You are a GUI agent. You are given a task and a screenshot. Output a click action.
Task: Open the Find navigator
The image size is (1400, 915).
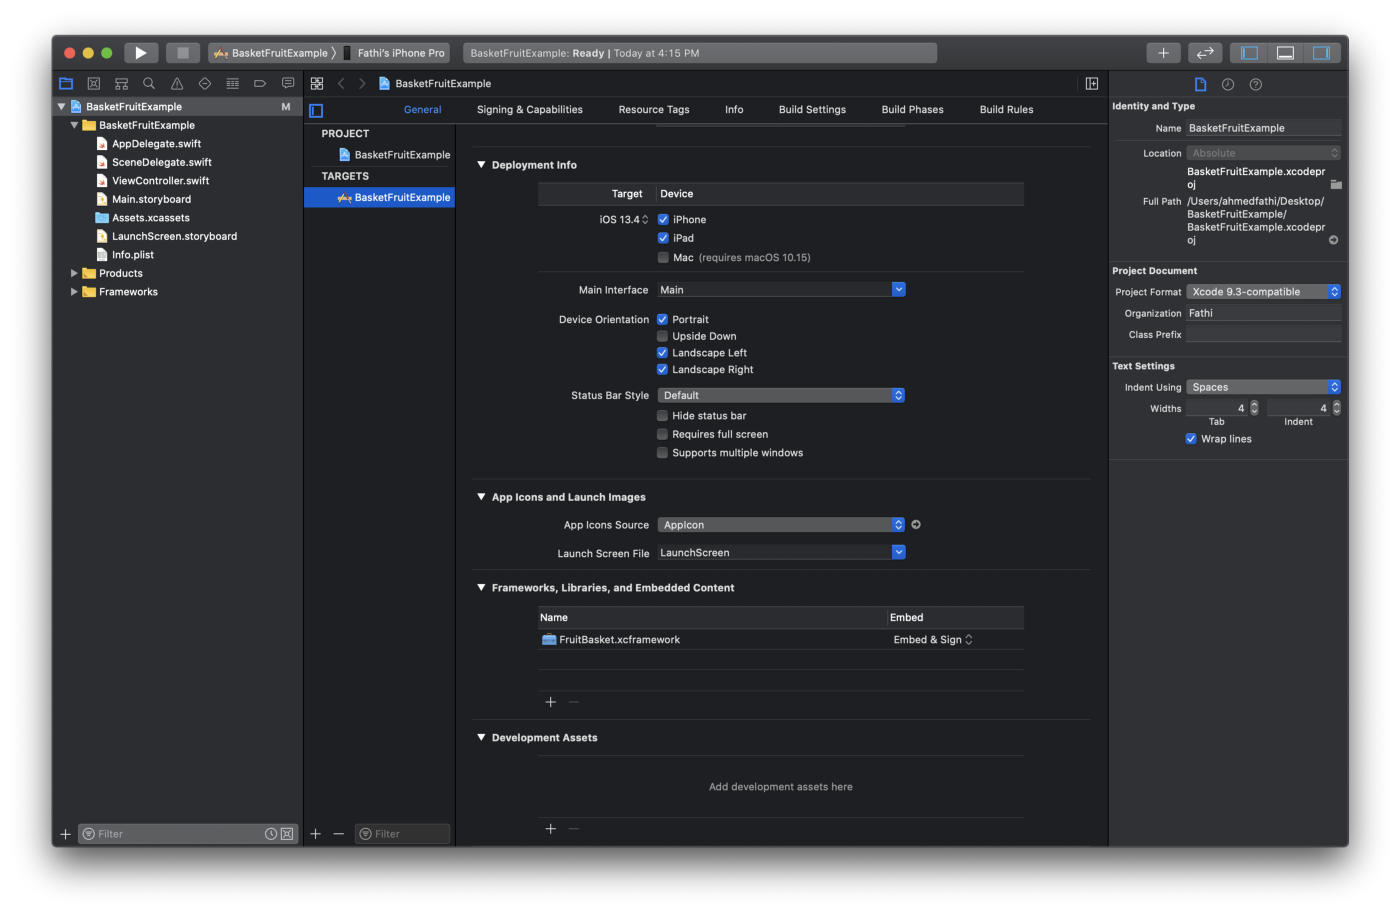148,83
